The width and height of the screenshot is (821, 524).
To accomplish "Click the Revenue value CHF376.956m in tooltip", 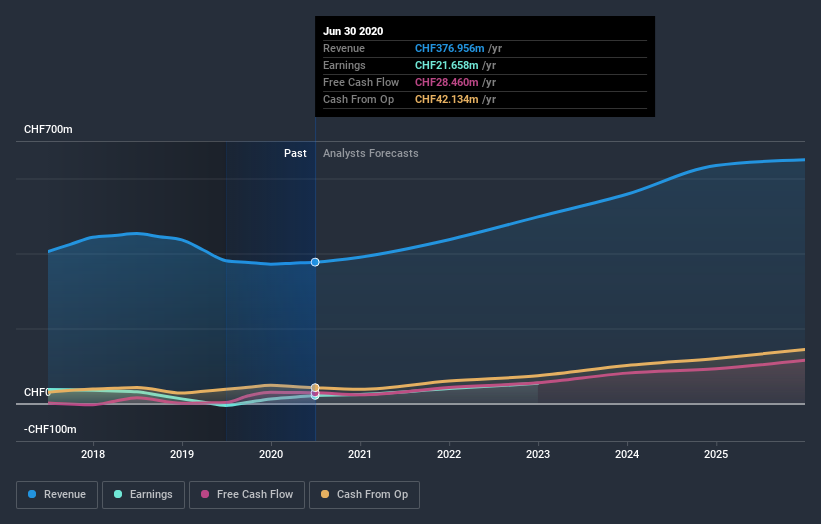I will coord(450,48).
